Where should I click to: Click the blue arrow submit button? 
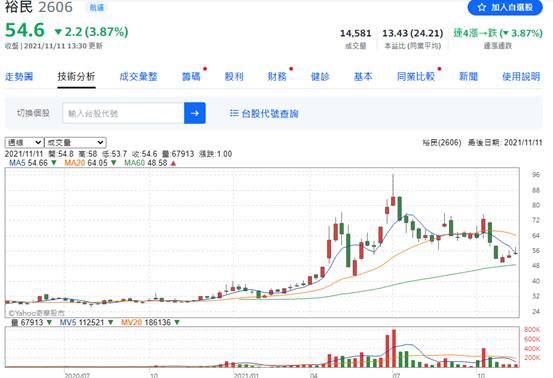tap(195, 113)
